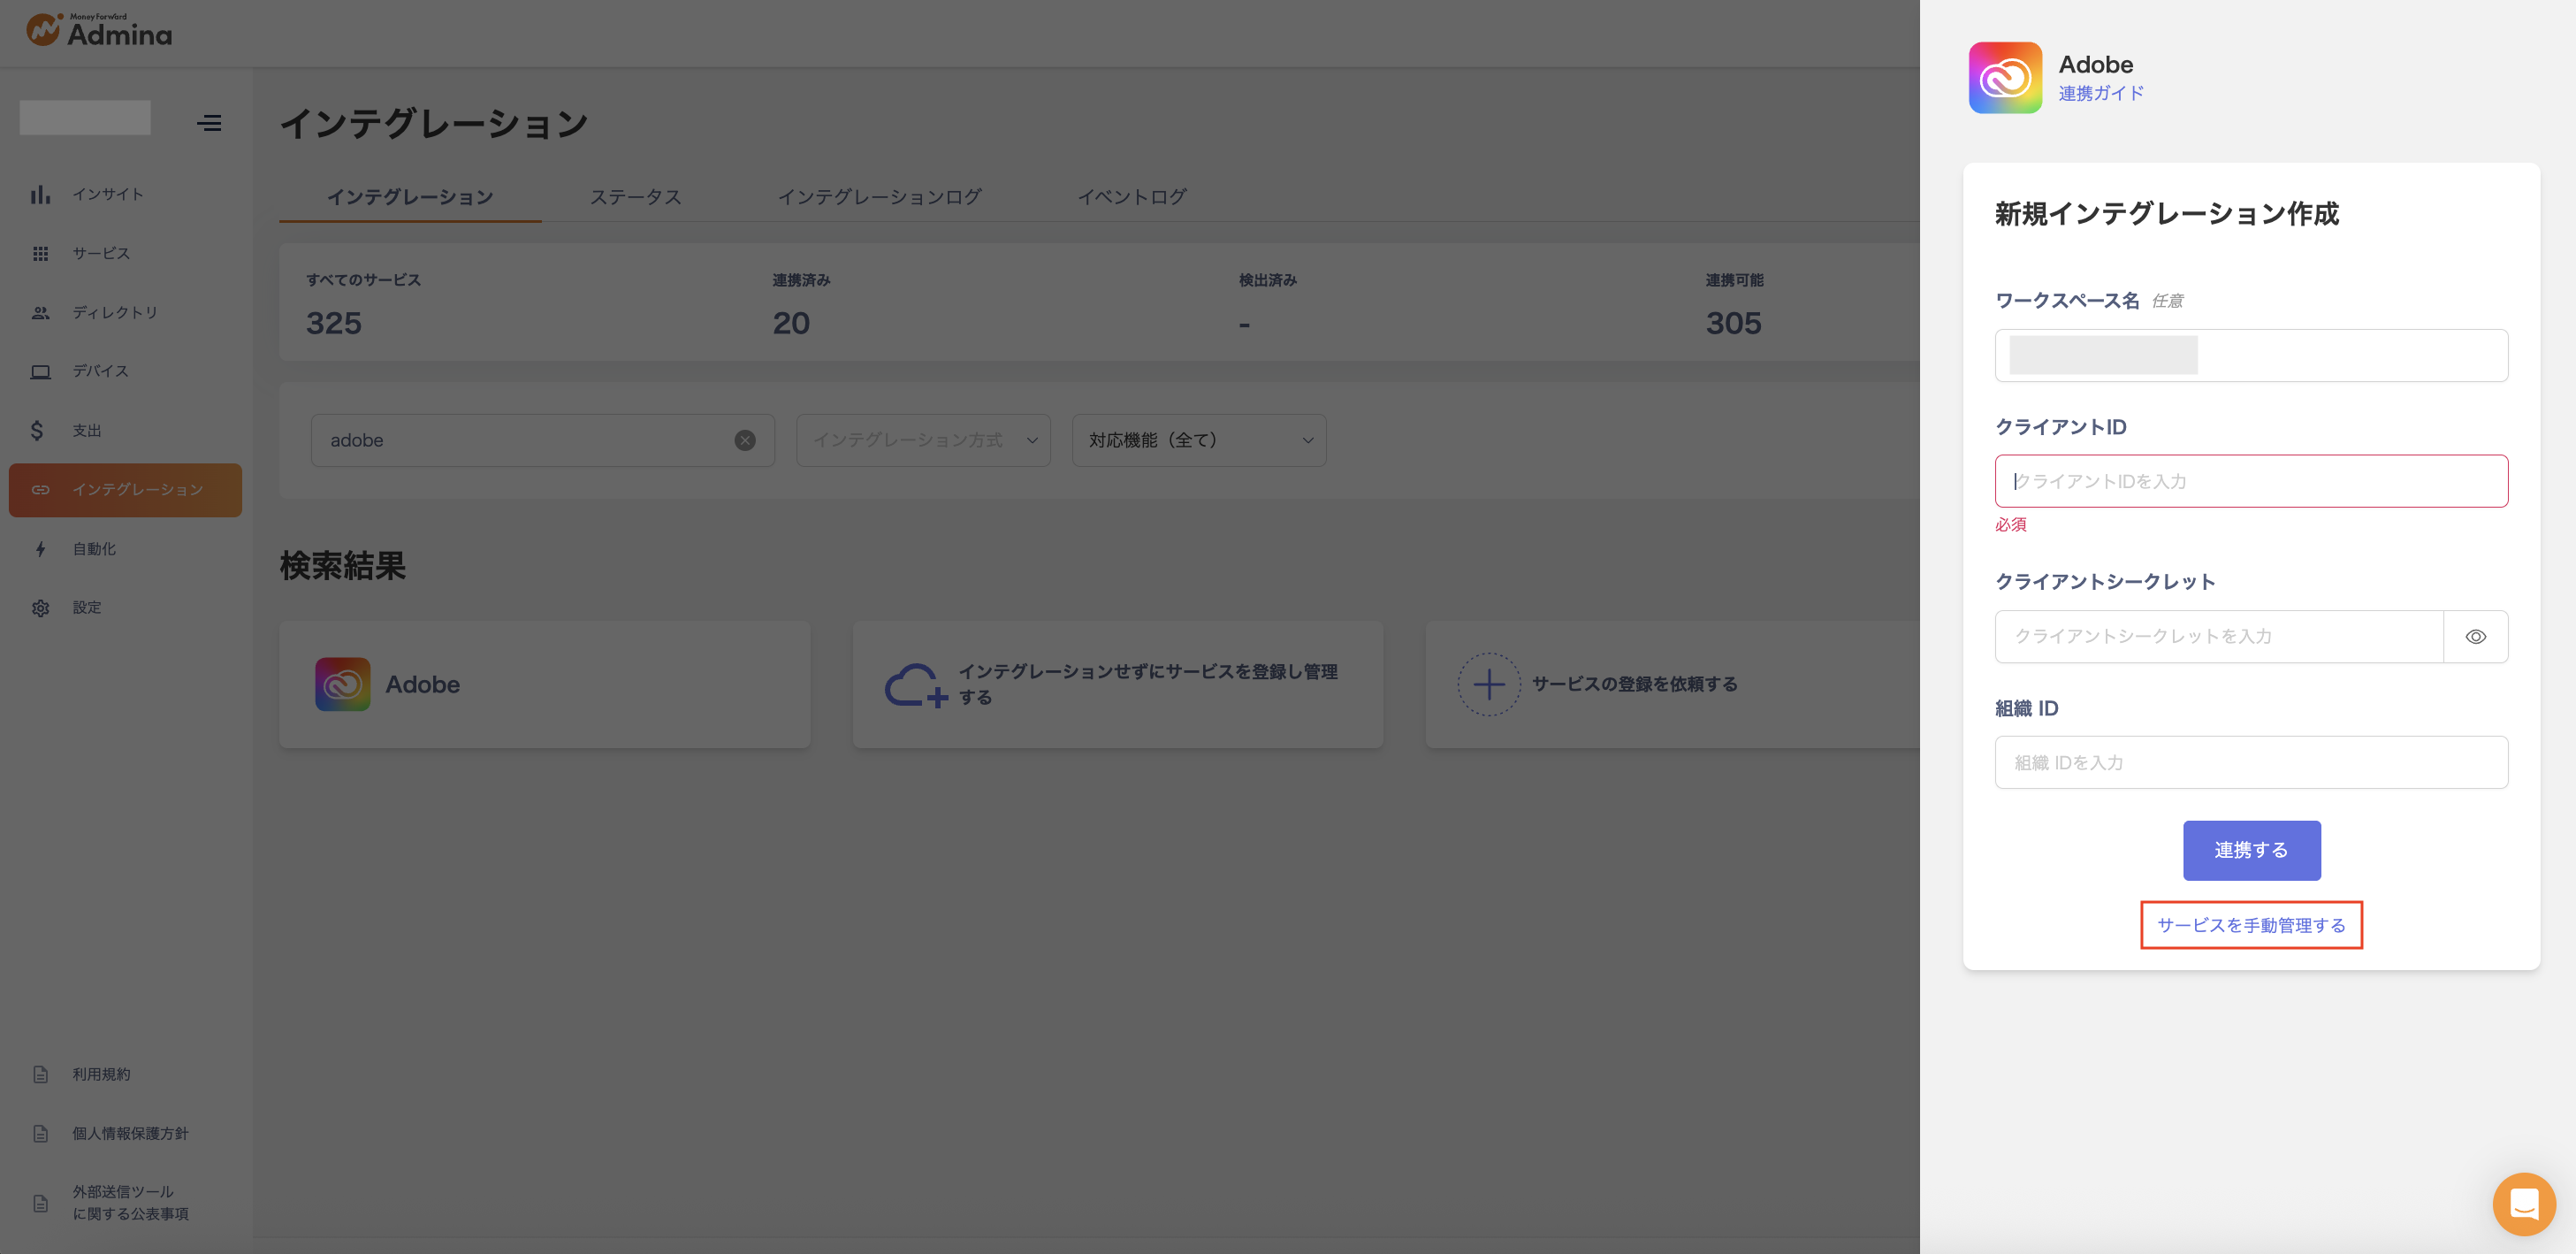Viewport: 2576px width, 1254px height.
Task: Toggle client secret visibility eye icon
Action: [x=2475, y=637]
